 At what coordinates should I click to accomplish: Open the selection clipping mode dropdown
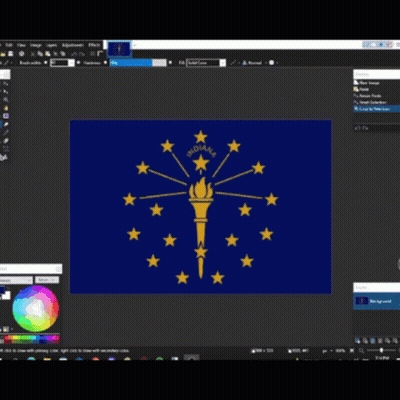(274, 62)
